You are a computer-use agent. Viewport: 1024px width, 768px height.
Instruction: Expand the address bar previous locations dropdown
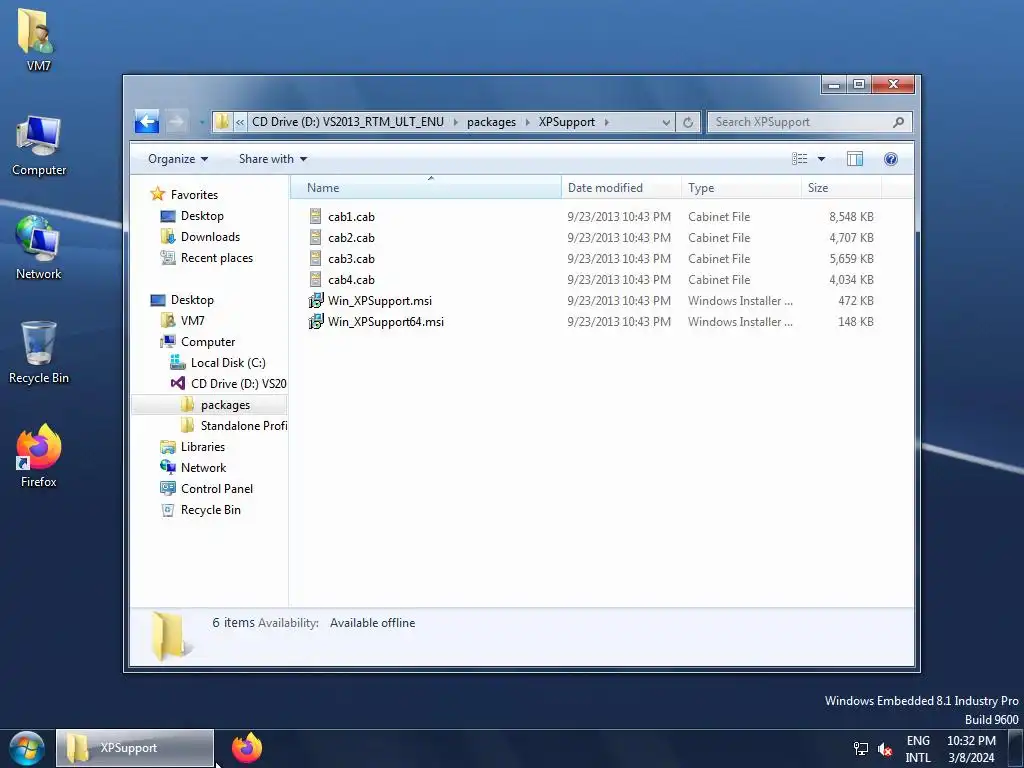tap(665, 122)
